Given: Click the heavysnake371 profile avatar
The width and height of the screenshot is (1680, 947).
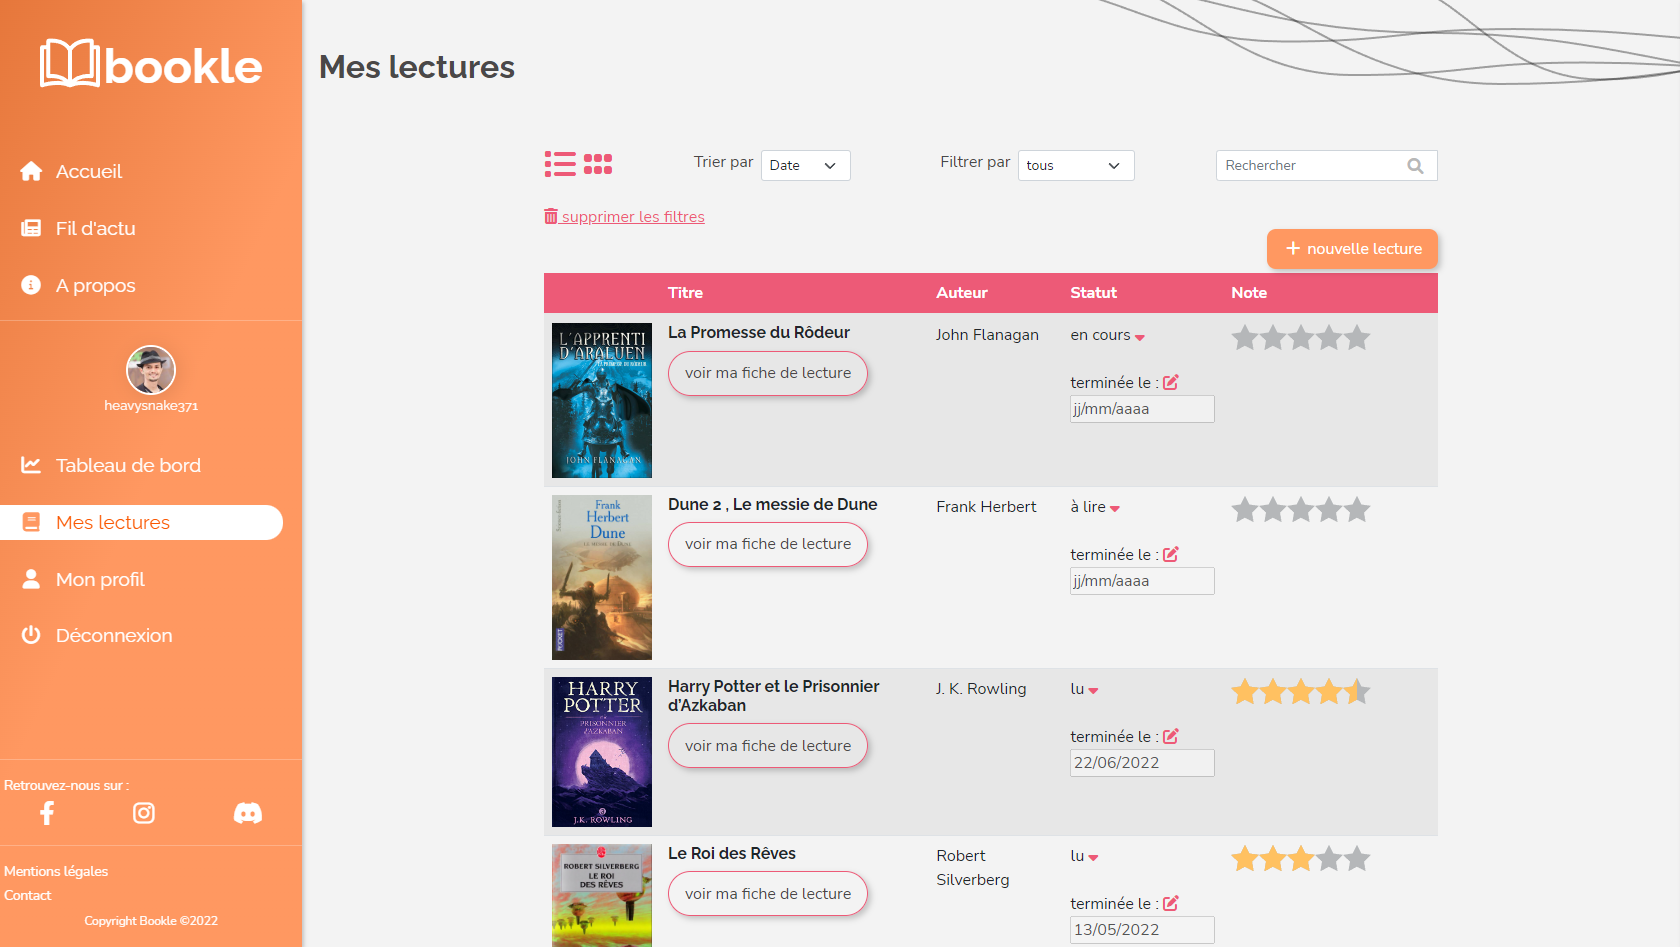Looking at the screenshot, I should pos(151,370).
